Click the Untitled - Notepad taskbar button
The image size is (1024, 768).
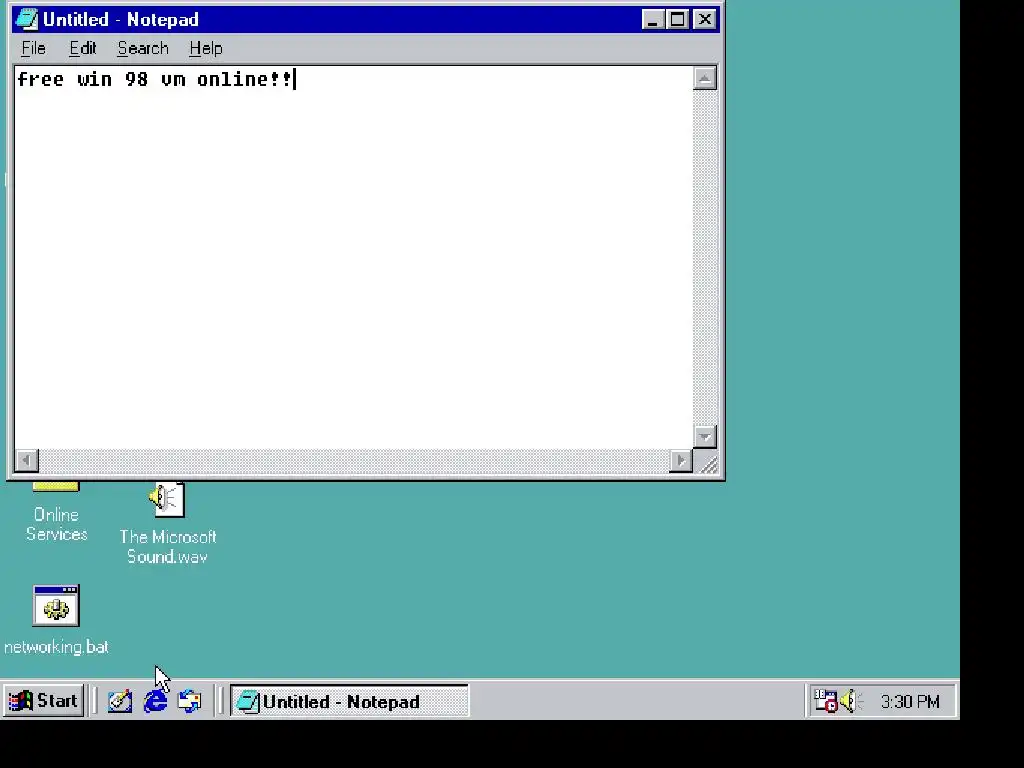pos(349,701)
